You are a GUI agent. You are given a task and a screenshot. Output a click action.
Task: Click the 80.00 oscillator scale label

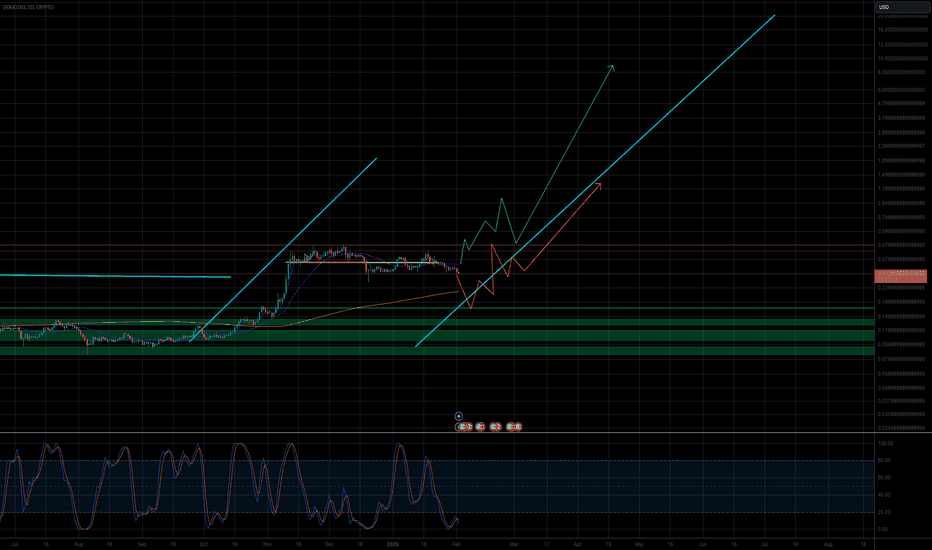(x=884, y=460)
